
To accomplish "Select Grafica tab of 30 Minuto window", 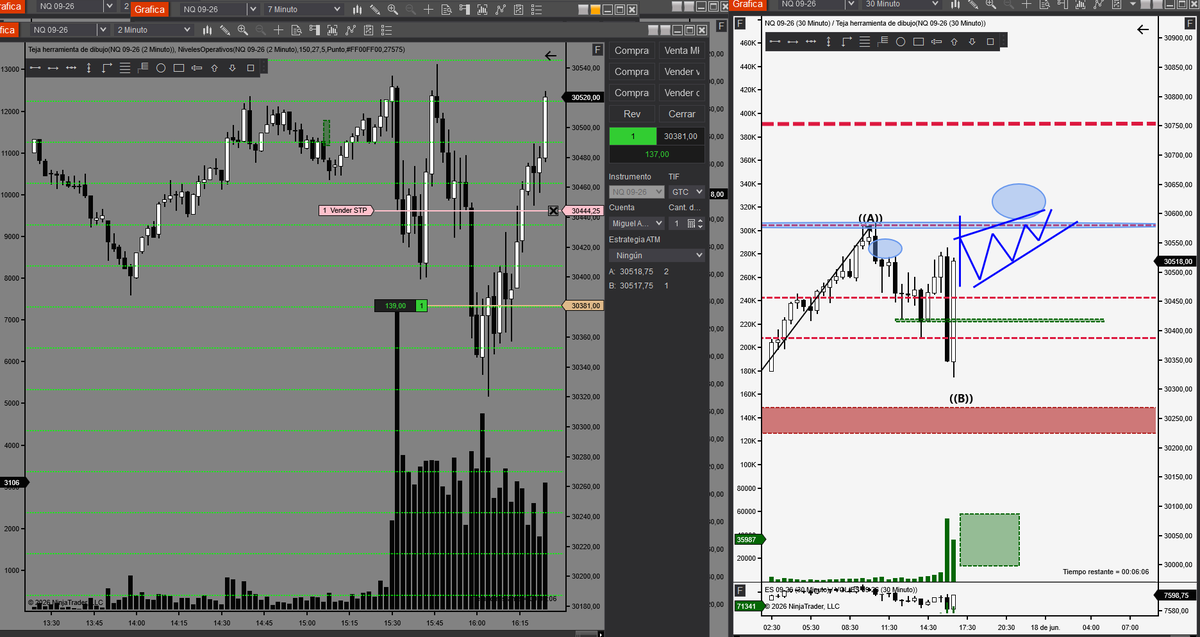I will coord(748,4).
